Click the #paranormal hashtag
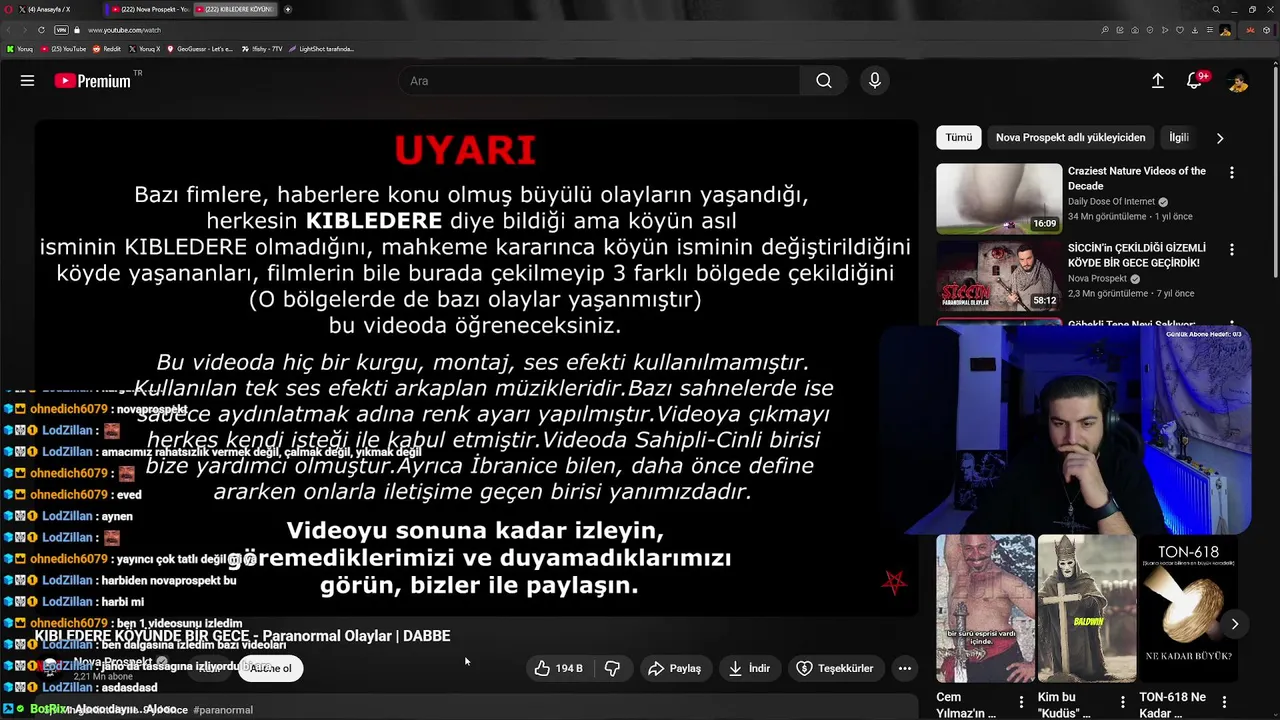The height and width of the screenshot is (720, 1280). tap(222, 710)
